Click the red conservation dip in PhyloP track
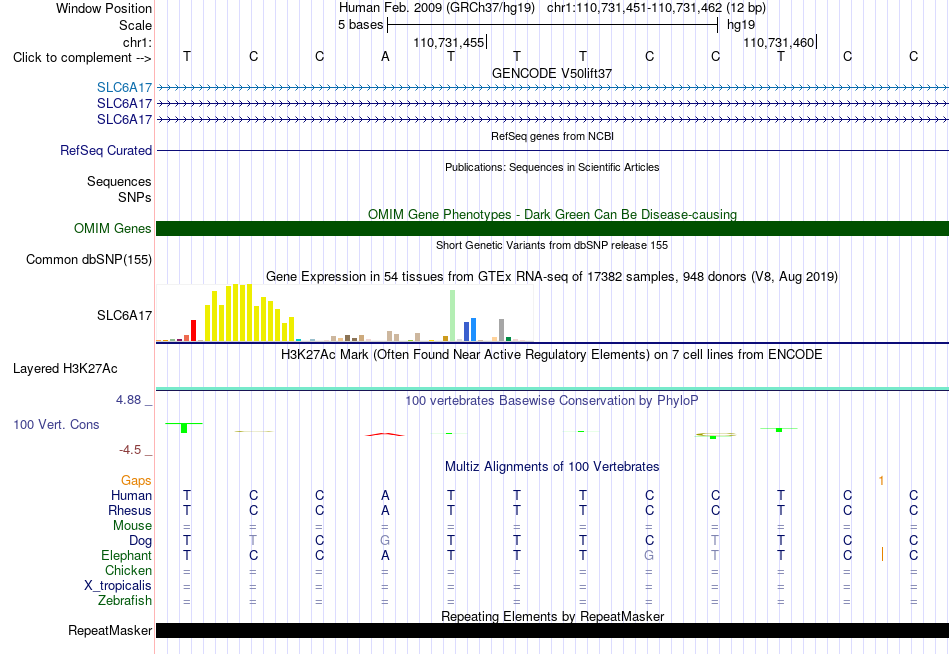 [385, 435]
